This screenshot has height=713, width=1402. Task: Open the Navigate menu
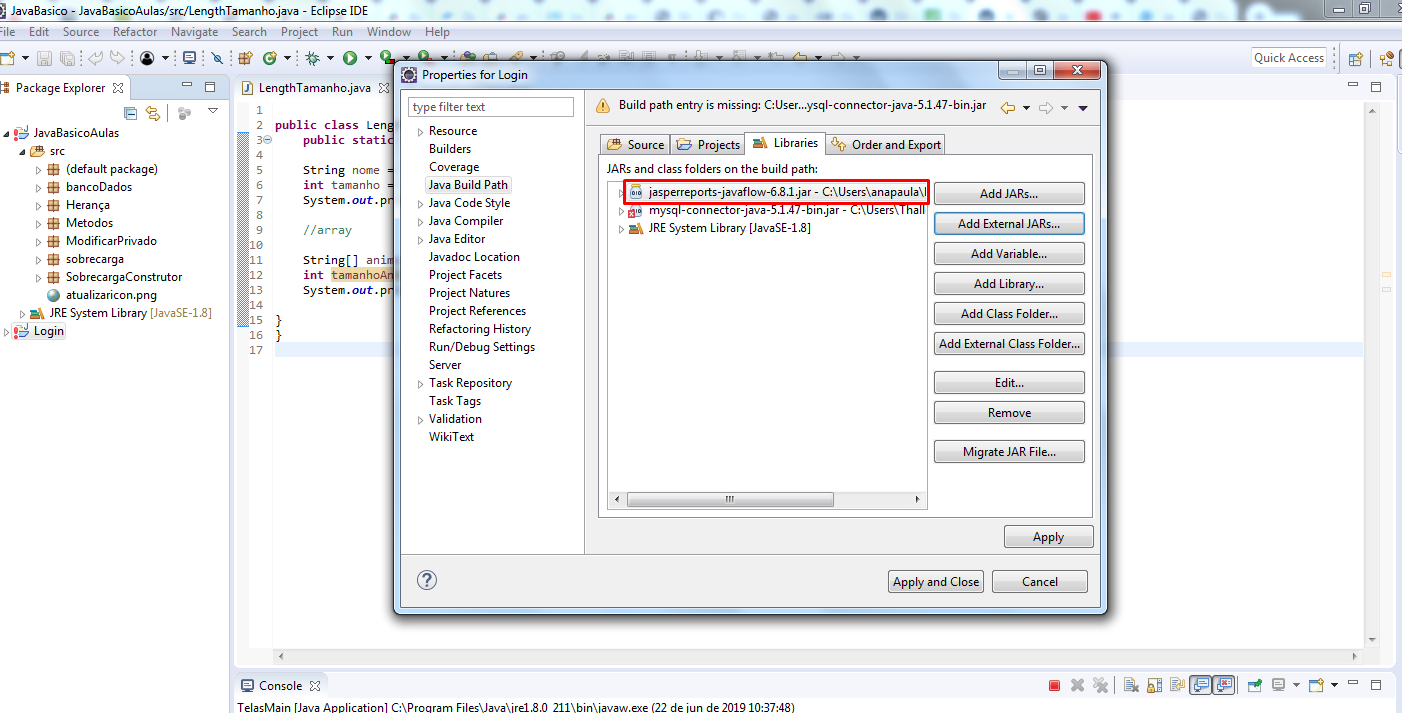(x=194, y=32)
